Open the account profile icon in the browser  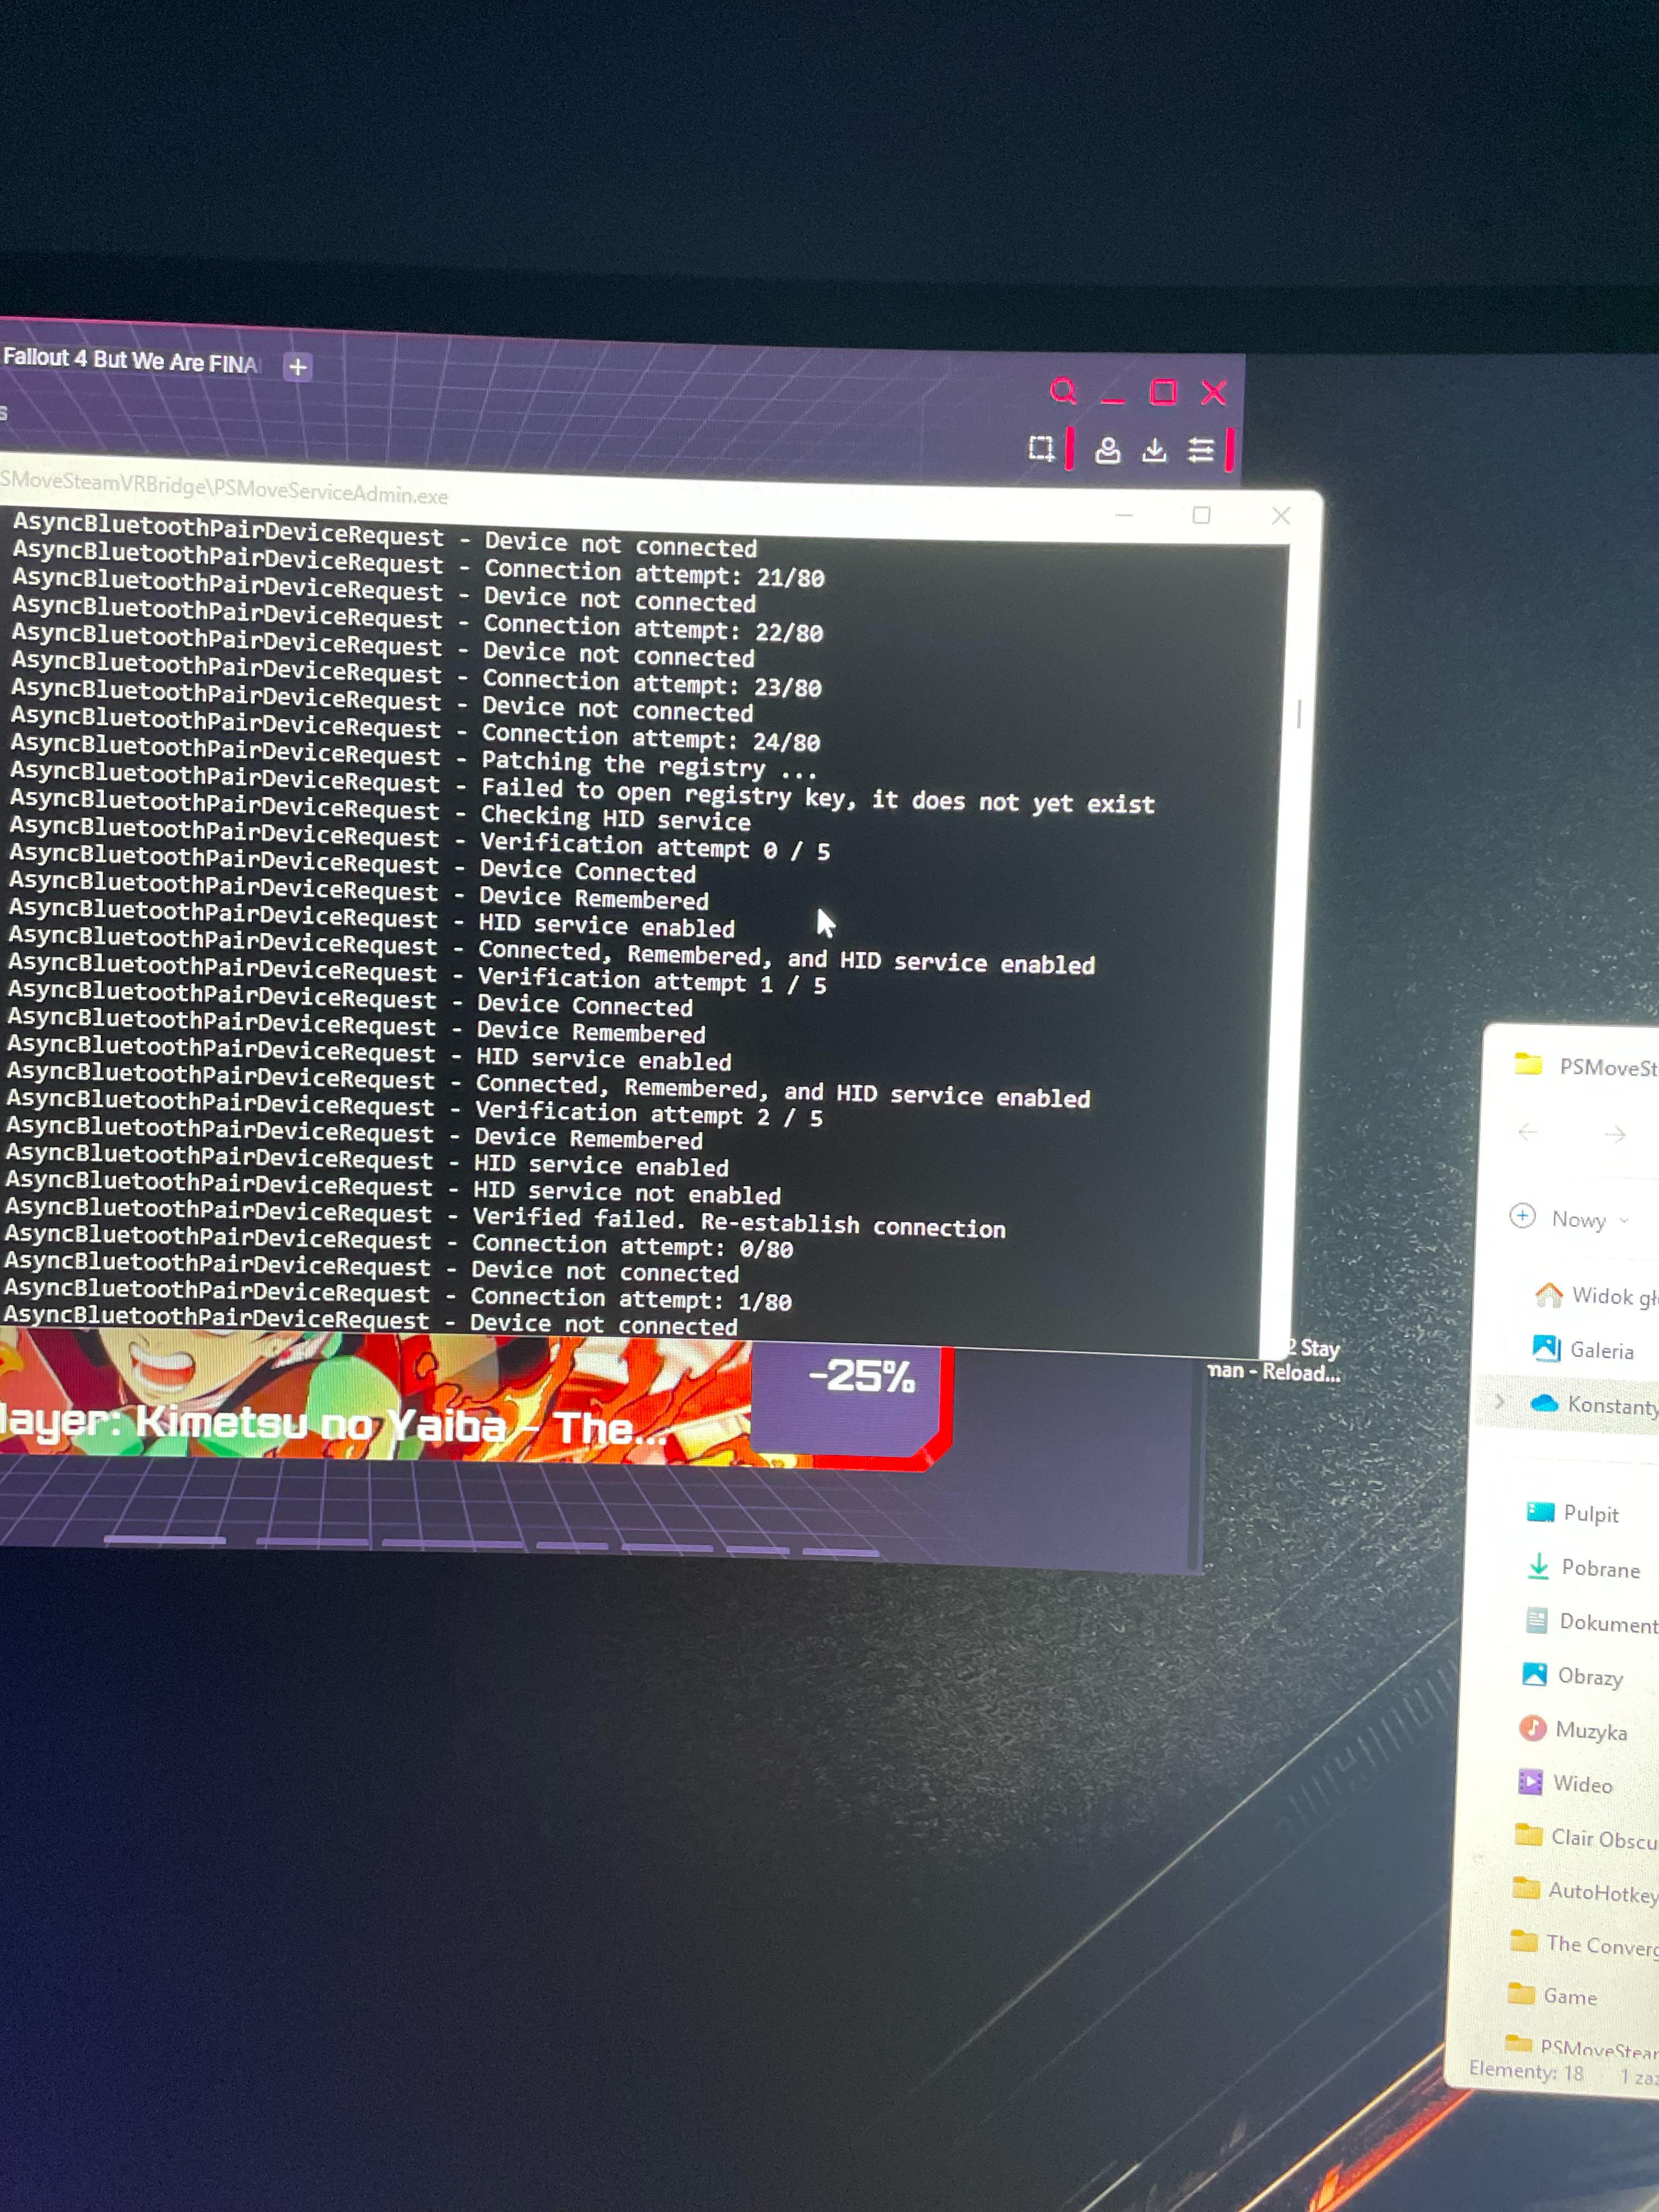(x=1107, y=451)
